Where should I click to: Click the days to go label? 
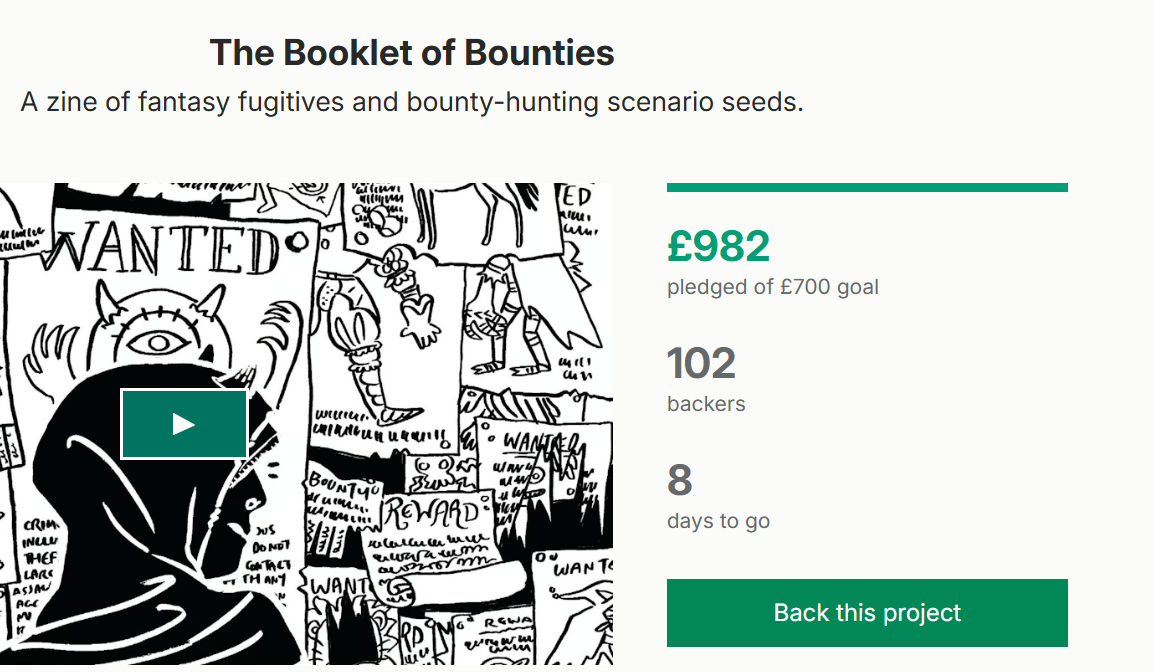pos(718,521)
